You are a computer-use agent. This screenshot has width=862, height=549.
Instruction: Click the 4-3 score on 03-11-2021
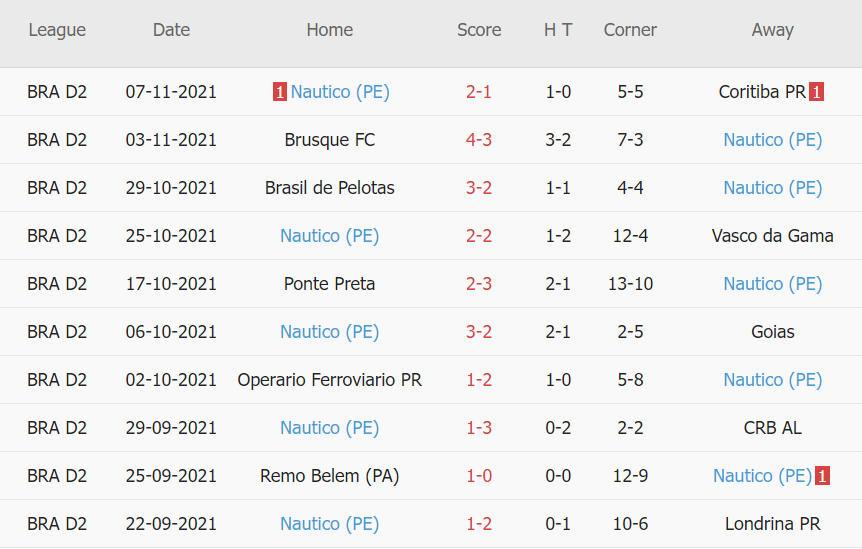coord(479,140)
